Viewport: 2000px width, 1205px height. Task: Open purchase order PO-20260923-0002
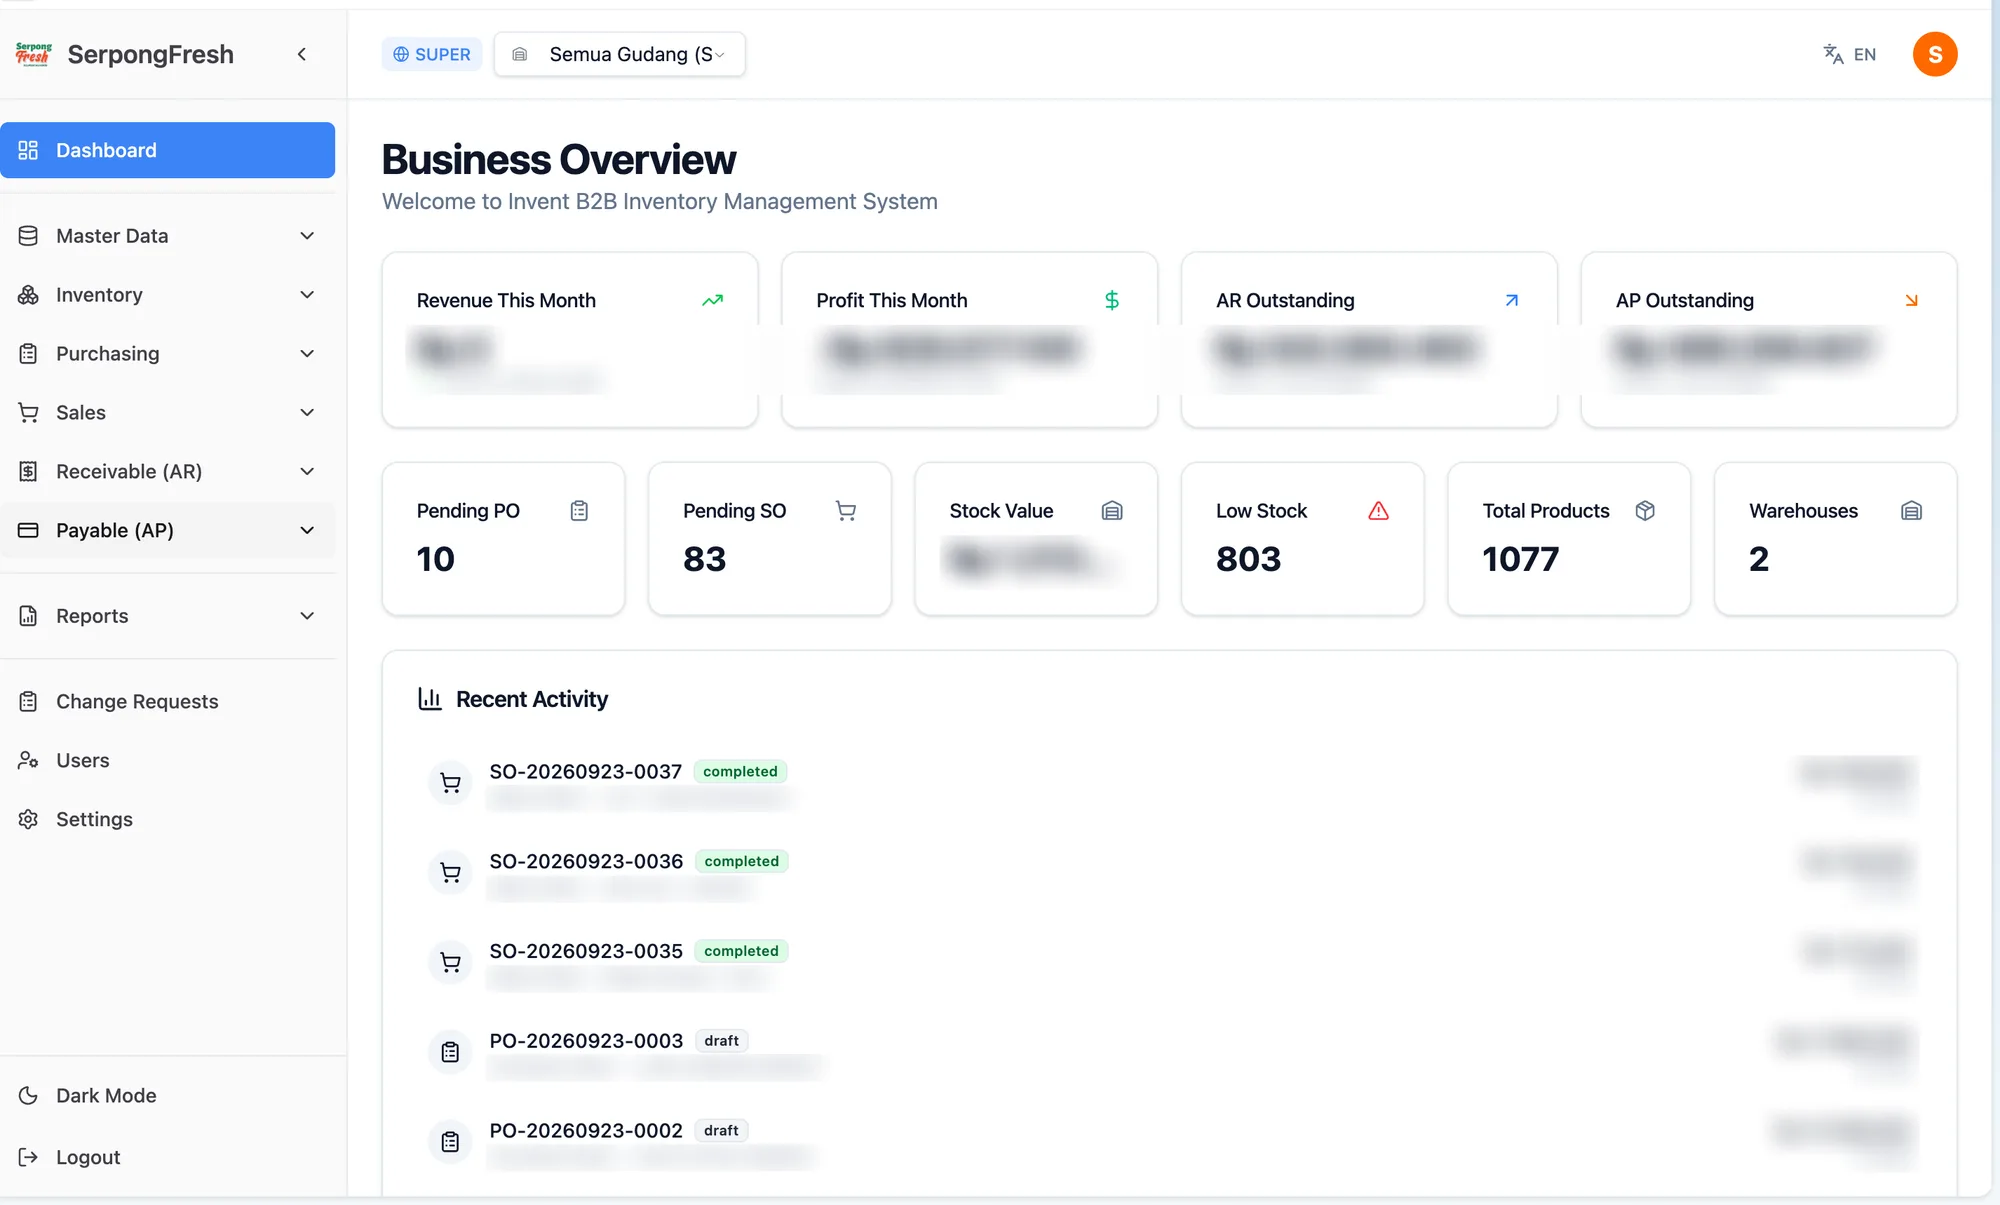click(586, 1131)
